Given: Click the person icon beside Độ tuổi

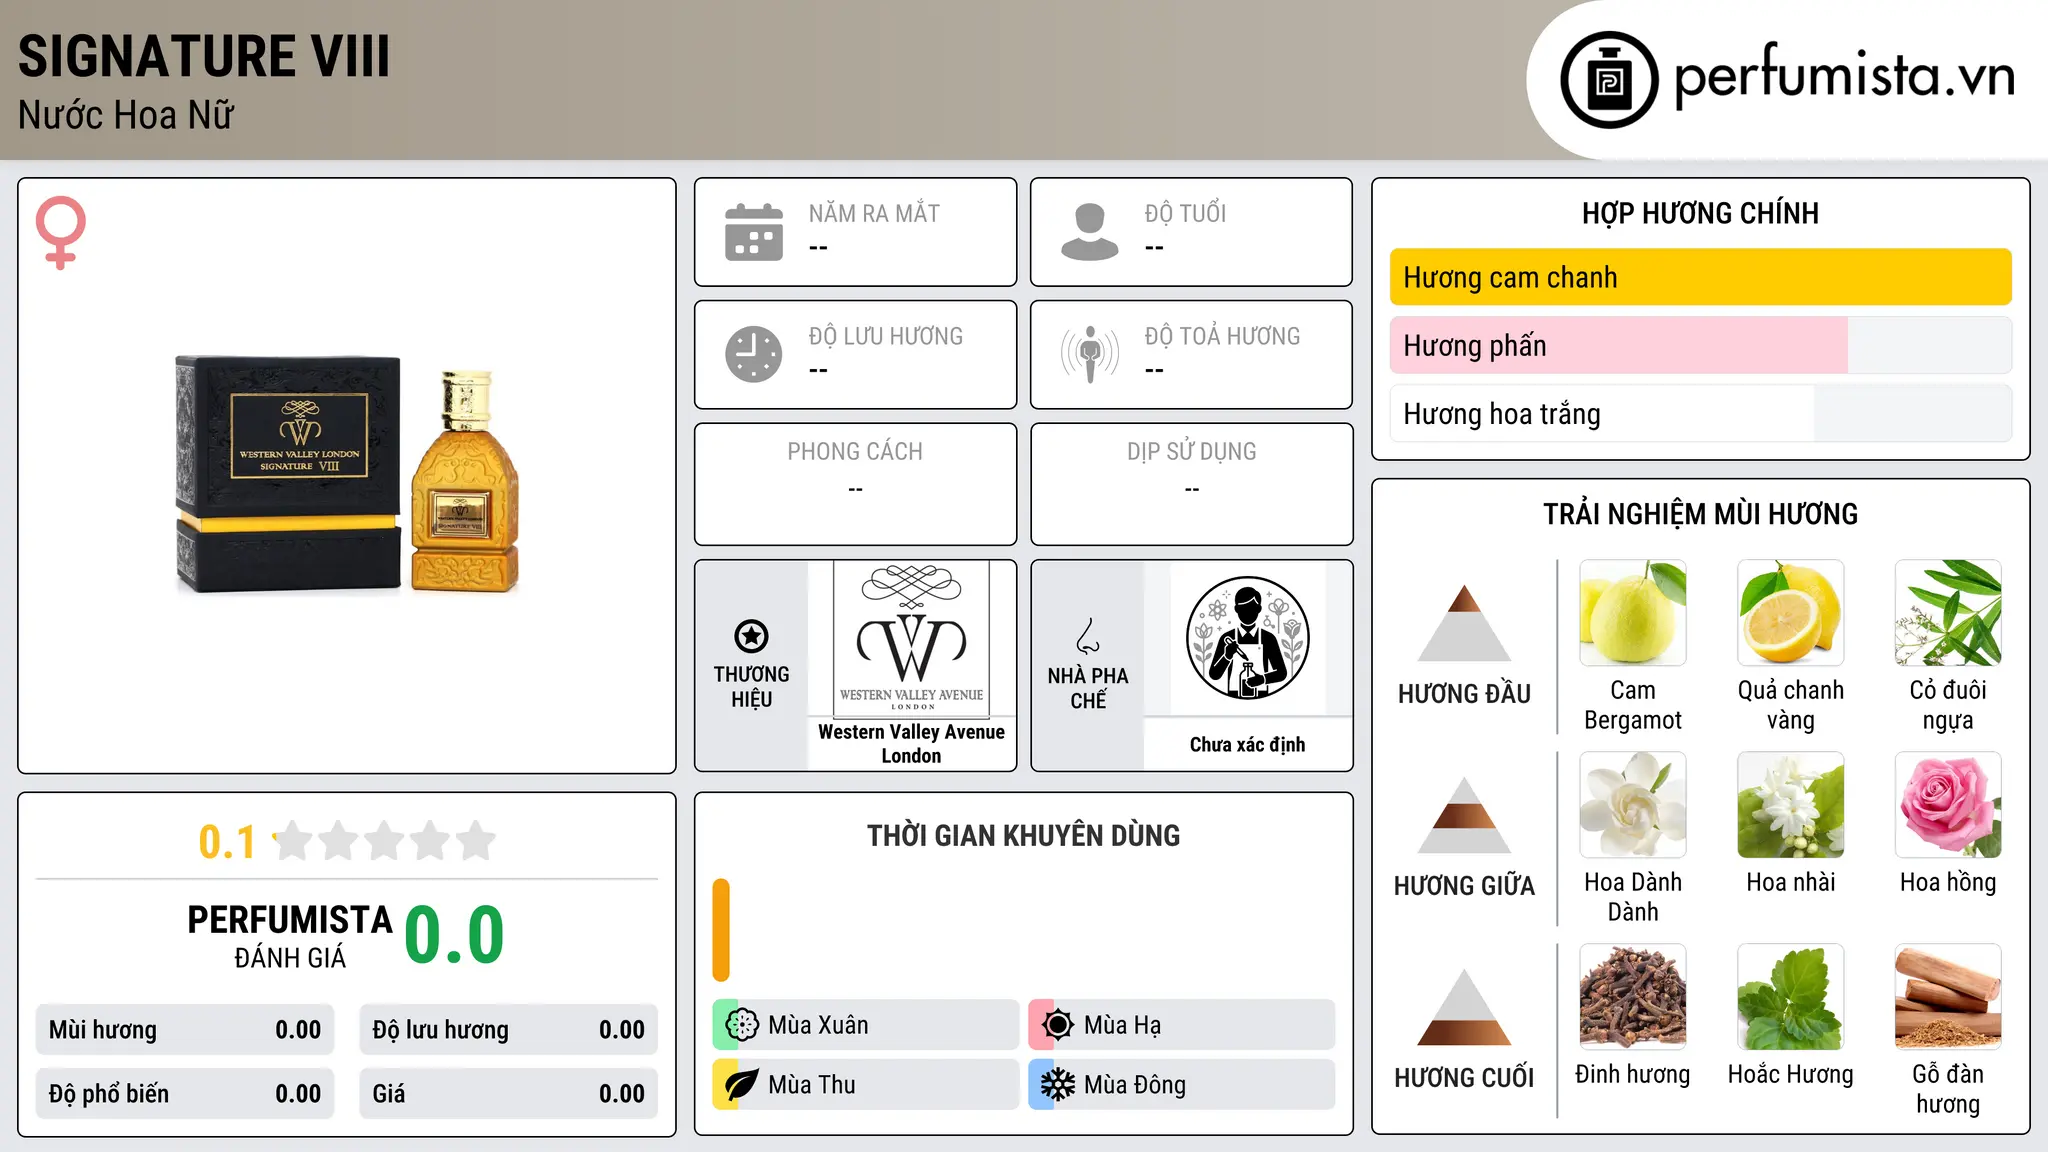Looking at the screenshot, I should (1089, 232).
